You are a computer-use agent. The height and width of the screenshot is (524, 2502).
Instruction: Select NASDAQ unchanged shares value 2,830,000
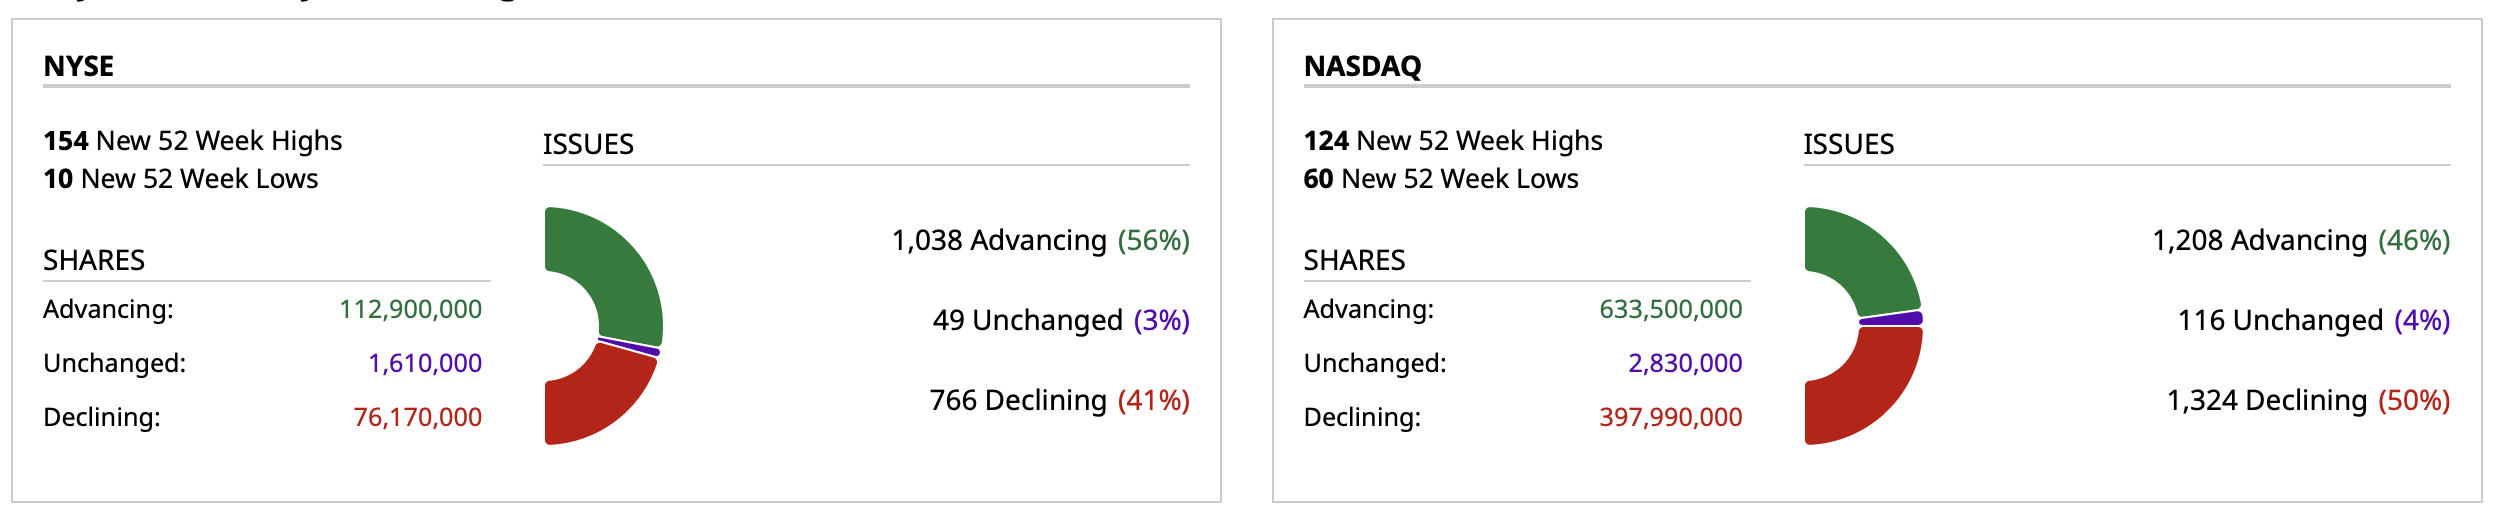click(1685, 364)
